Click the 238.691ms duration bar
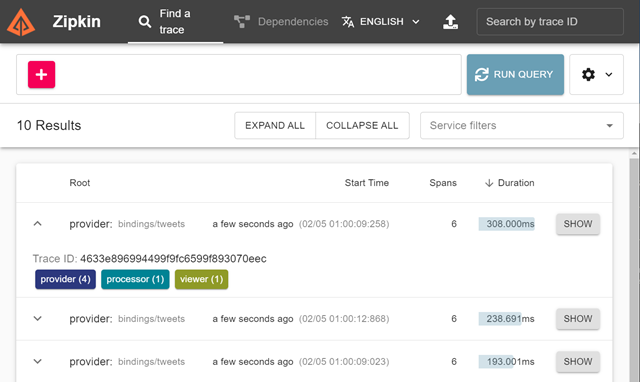Screen dimensions: 640x382 [507, 319]
